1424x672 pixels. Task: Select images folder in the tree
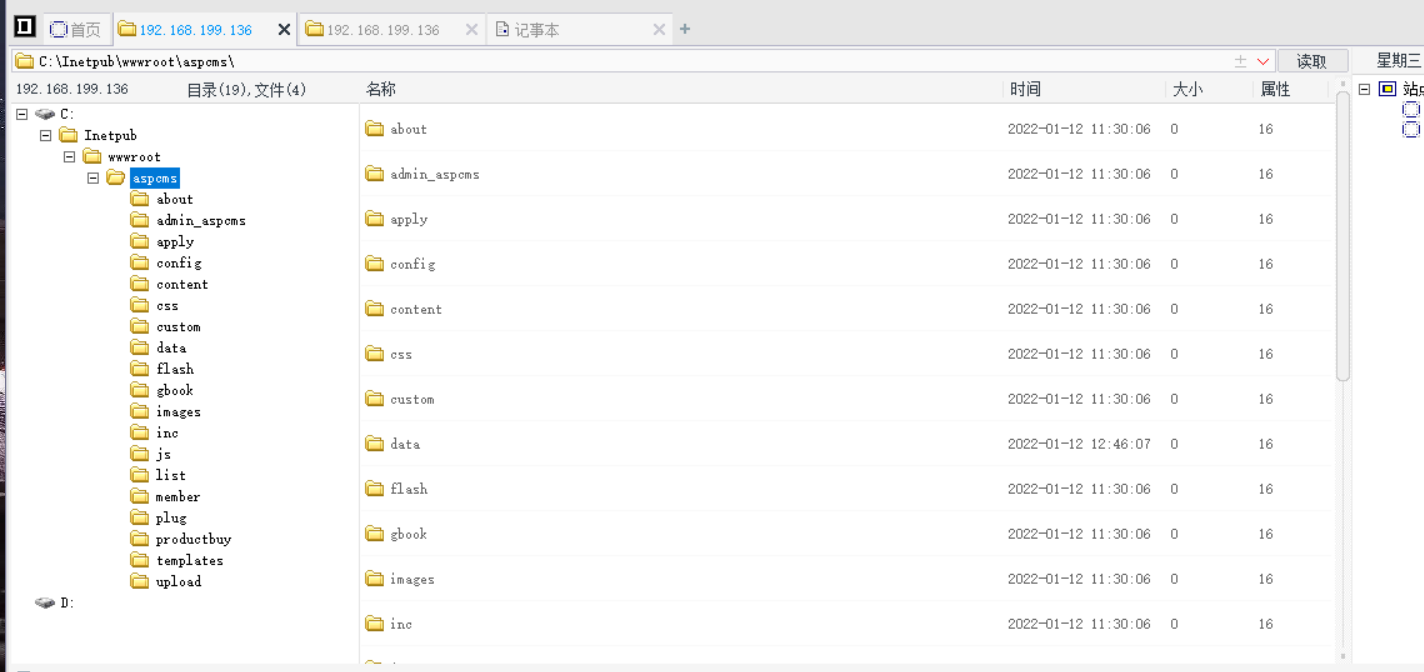point(166,412)
